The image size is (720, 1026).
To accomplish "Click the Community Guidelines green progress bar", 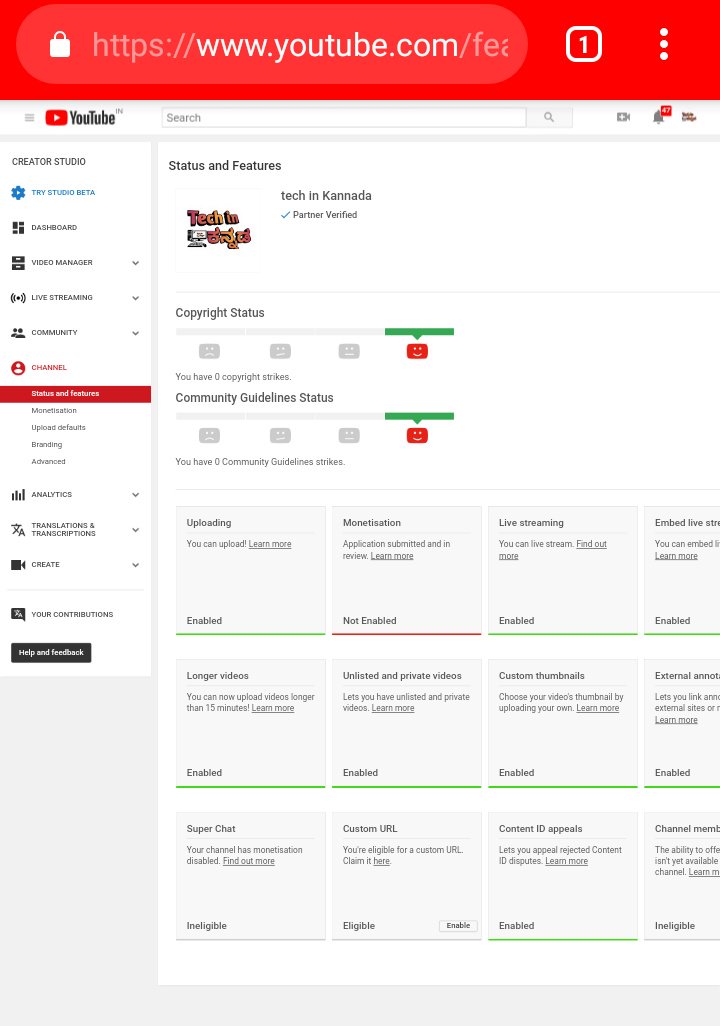I will pyautogui.click(x=419, y=416).
